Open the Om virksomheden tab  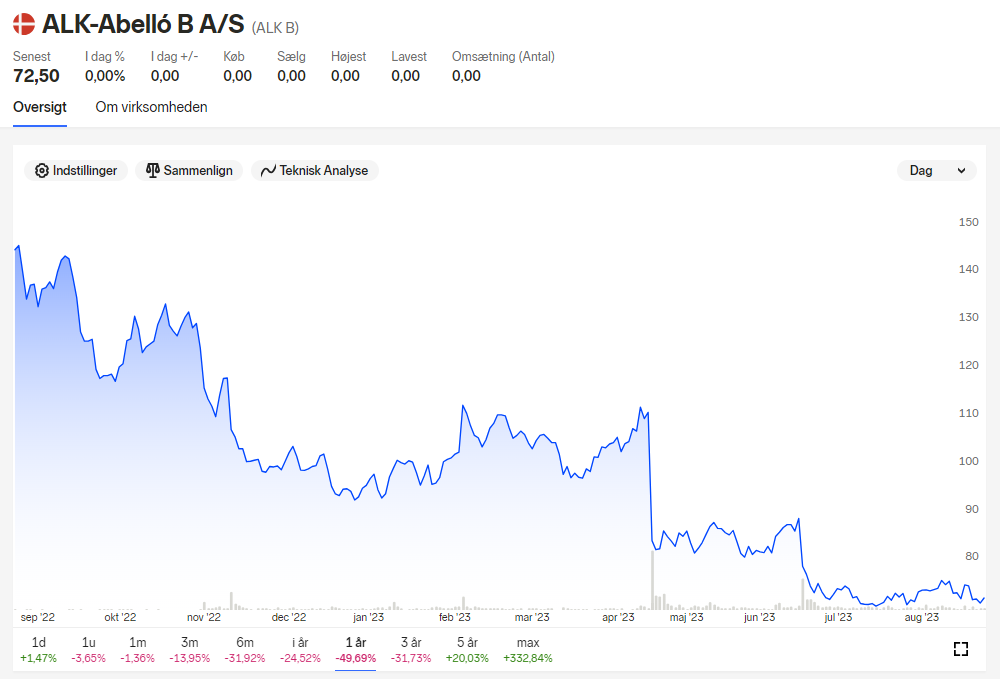151,107
